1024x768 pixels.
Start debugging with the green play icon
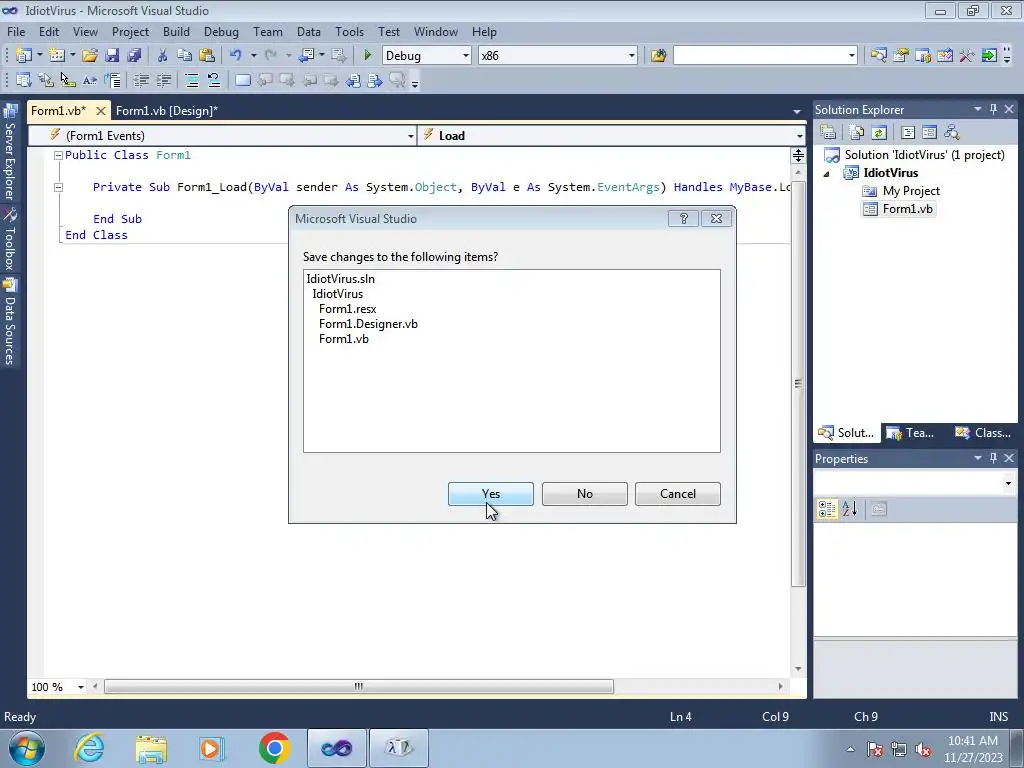pos(367,56)
